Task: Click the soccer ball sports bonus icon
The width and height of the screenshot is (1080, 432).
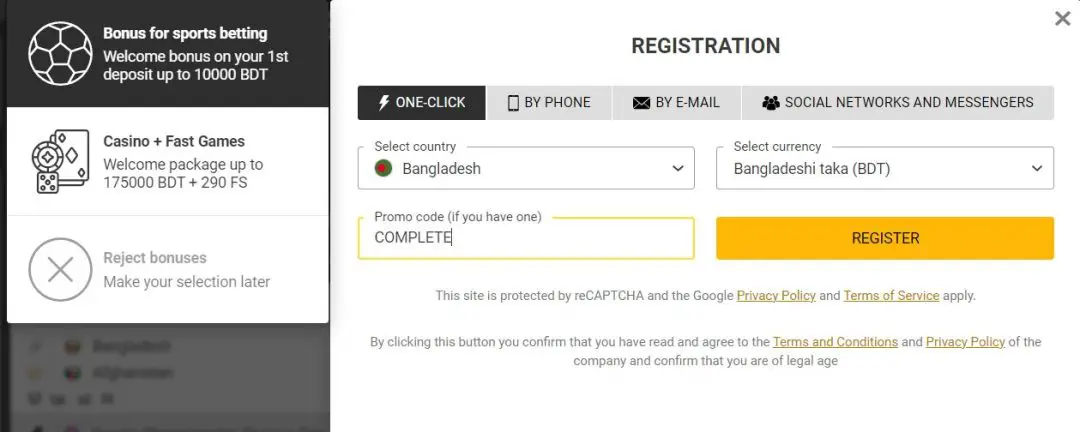Action: (60, 52)
